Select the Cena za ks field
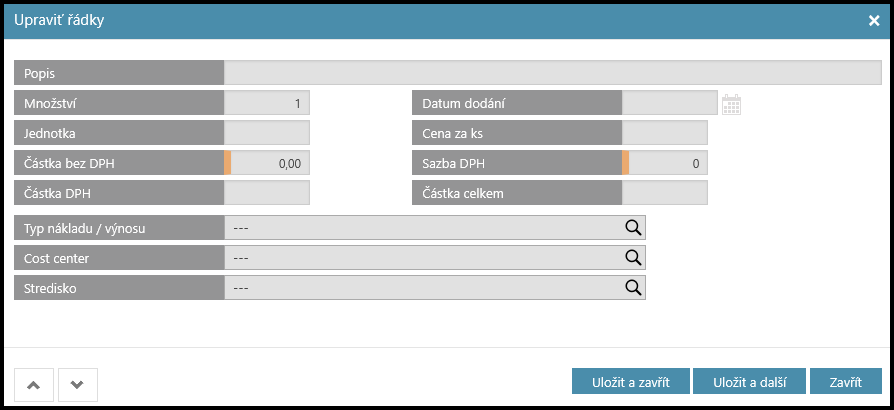This screenshot has height=410, width=894. (664, 133)
